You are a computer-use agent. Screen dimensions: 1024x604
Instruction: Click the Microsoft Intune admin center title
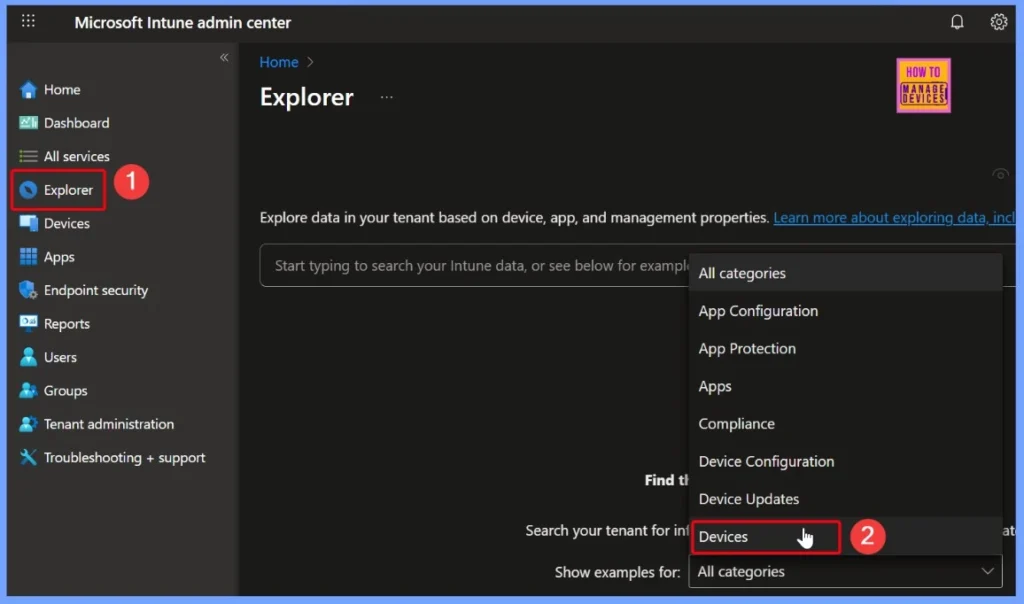coord(182,23)
